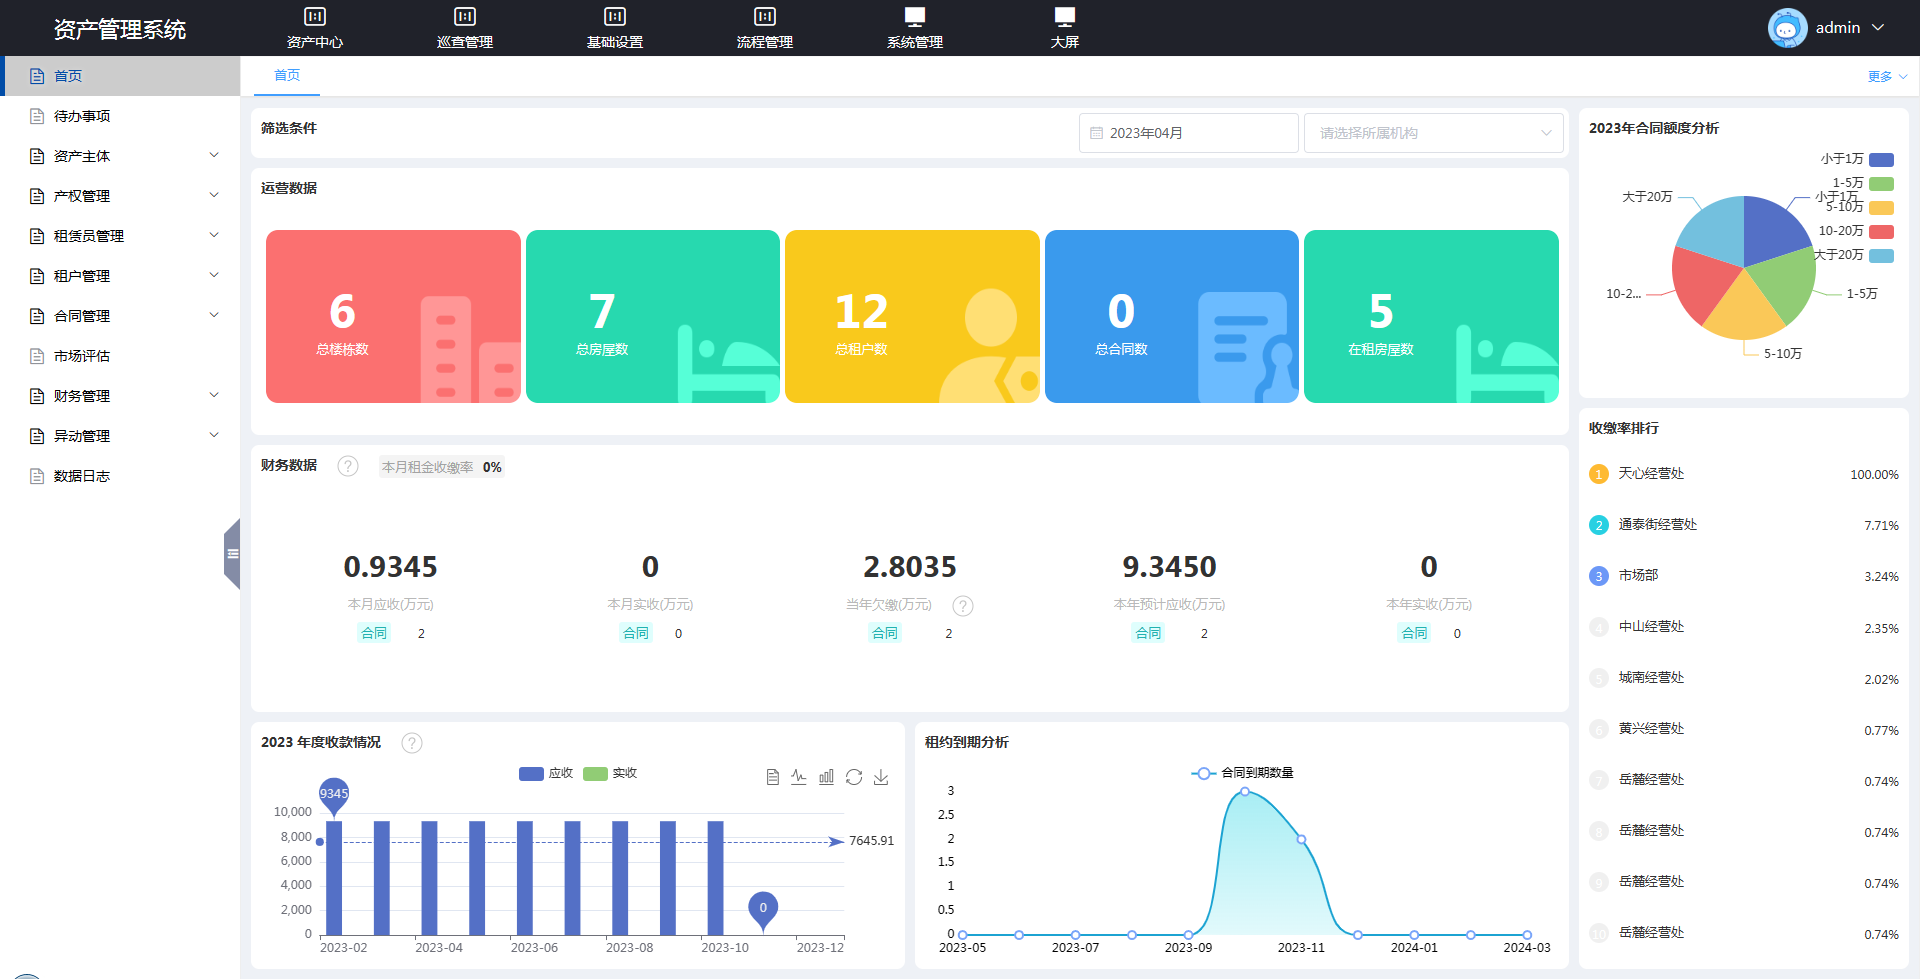The width and height of the screenshot is (1920, 979).
Task: Click help icon next to 当年欠缴(万元)
Action: 963,605
